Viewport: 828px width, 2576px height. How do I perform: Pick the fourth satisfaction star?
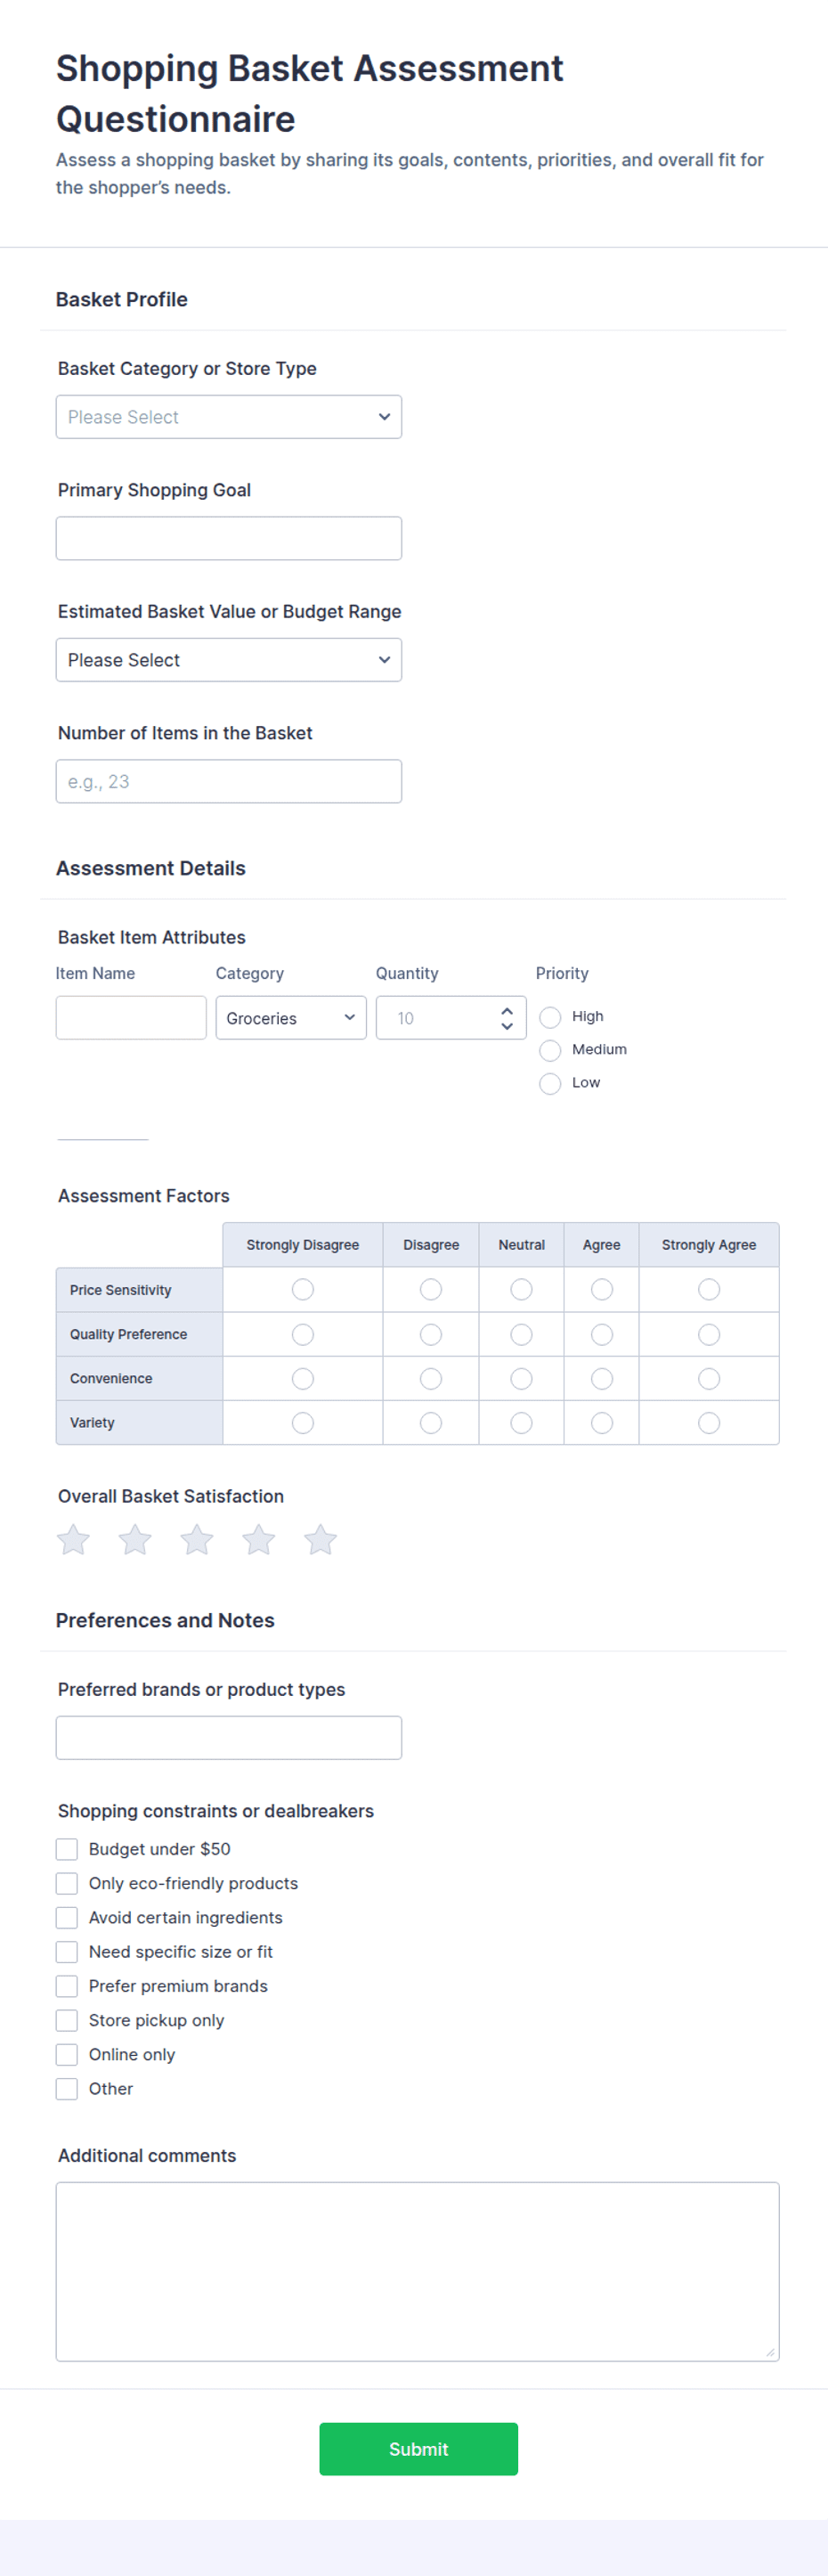tap(259, 1539)
